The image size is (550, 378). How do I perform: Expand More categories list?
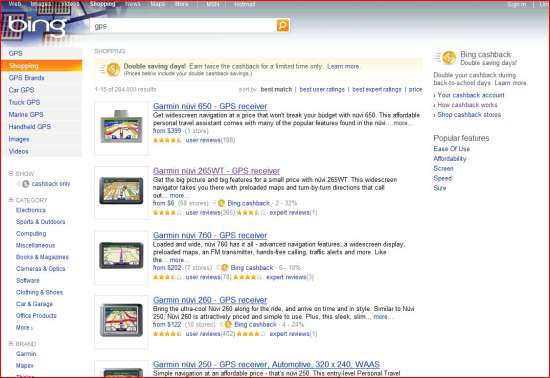coord(24,328)
